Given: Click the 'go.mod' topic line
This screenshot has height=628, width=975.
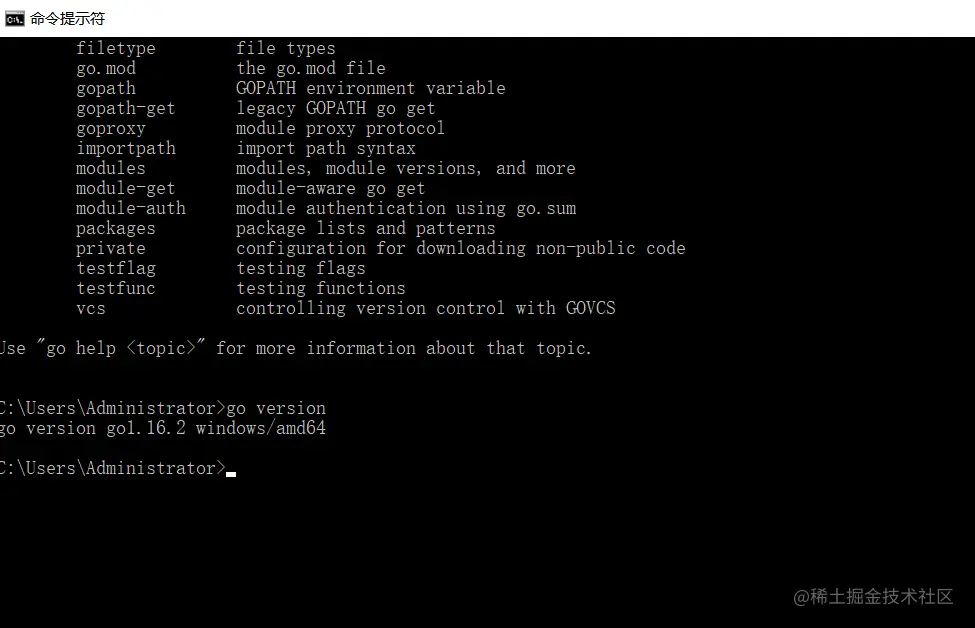Looking at the screenshot, I should [105, 68].
